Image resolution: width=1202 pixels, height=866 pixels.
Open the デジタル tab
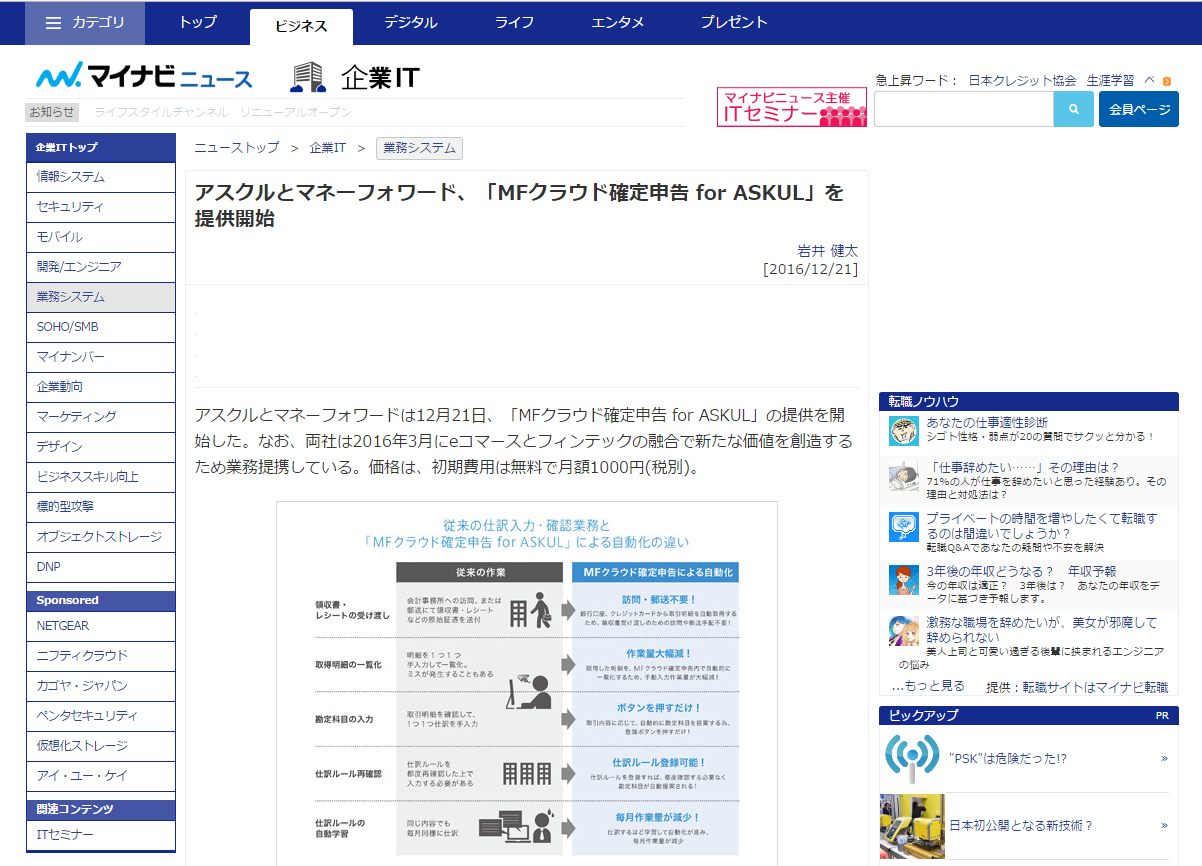(x=410, y=23)
